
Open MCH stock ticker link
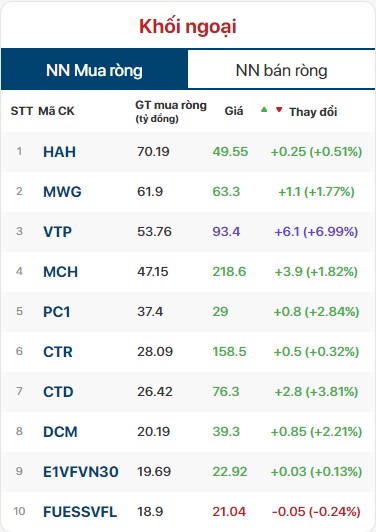(60, 272)
